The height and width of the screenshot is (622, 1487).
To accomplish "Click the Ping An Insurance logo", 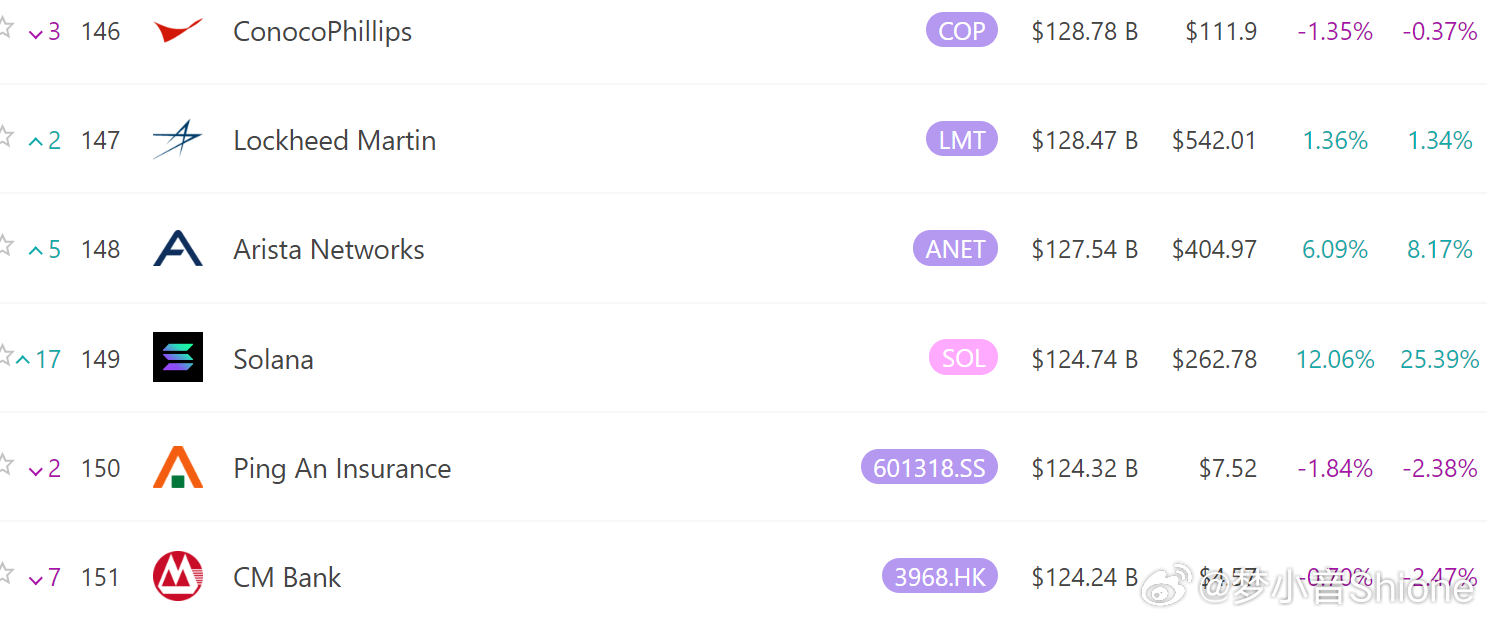I will (178, 467).
